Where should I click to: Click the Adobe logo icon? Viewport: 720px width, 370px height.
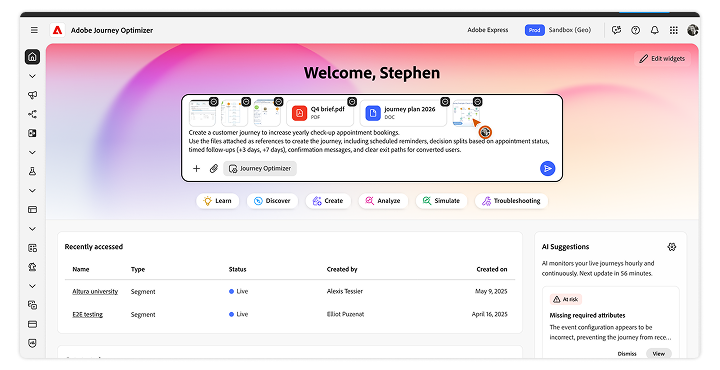(x=57, y=30)
